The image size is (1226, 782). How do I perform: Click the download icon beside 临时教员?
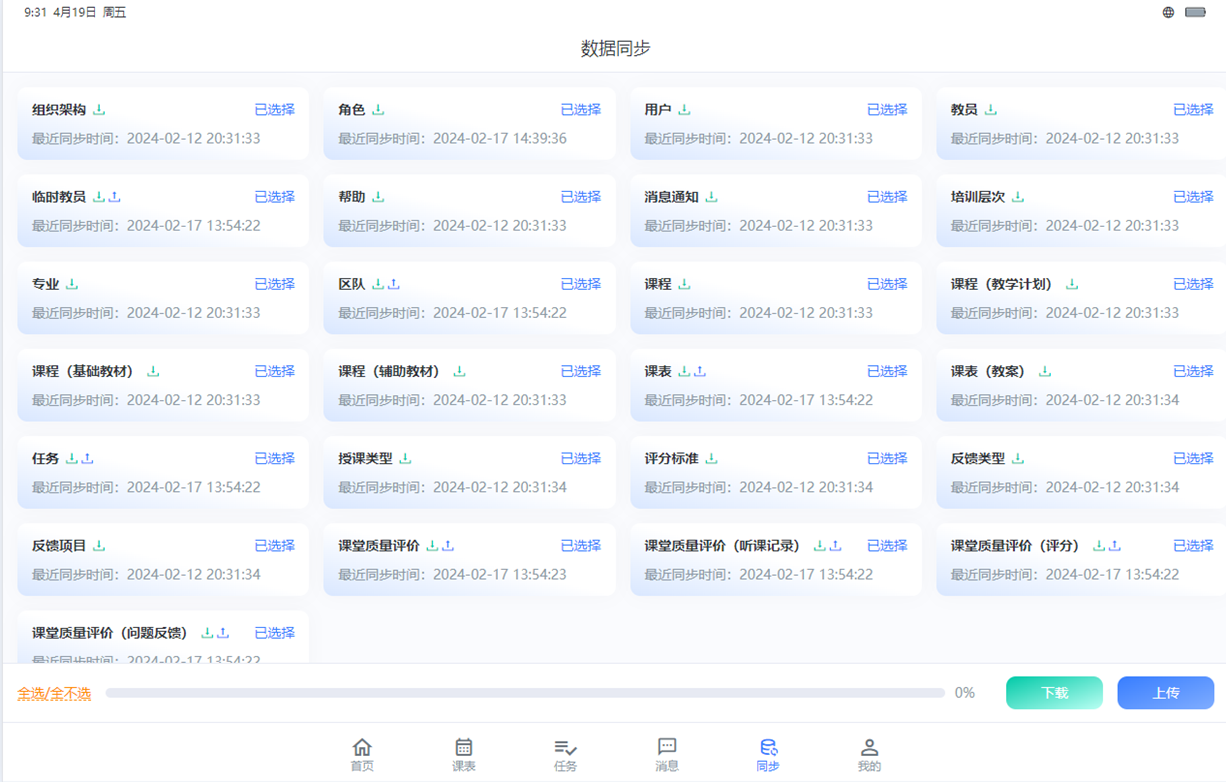pyautogui.click(x=99, y=197)
